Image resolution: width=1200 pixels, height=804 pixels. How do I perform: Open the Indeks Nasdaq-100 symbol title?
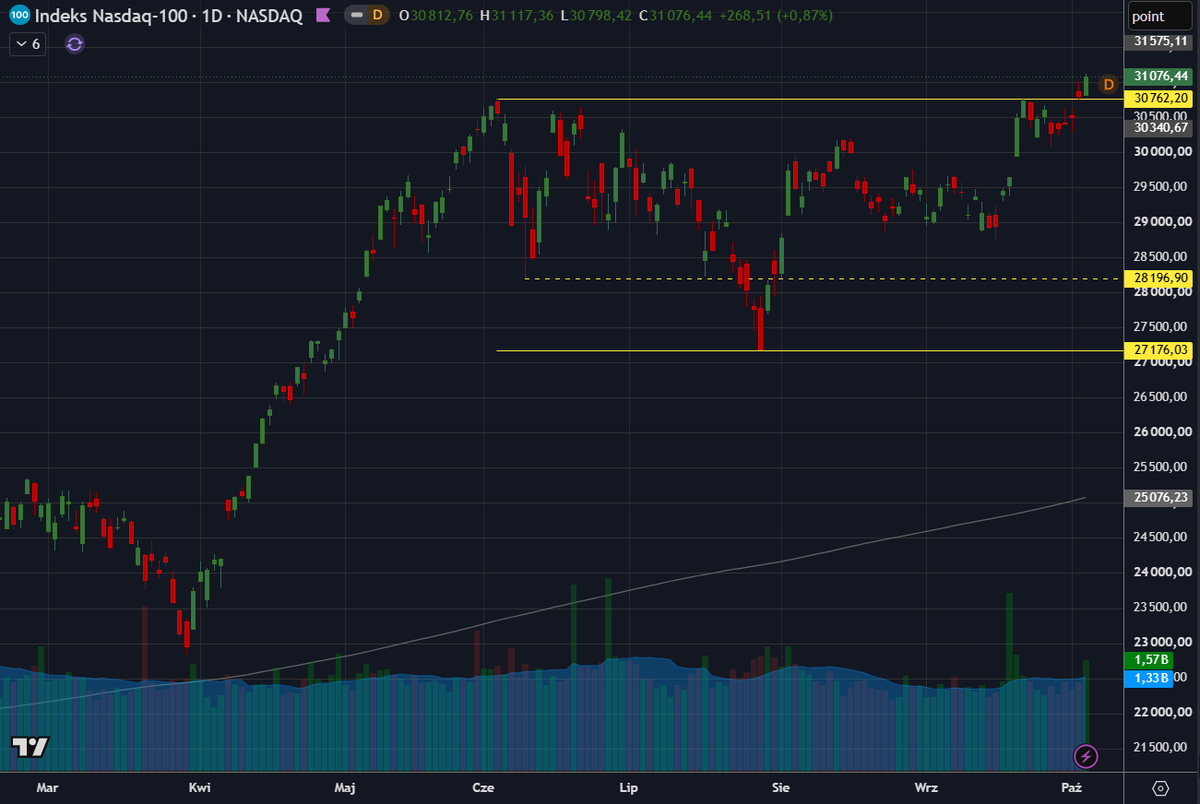[169, 16]
